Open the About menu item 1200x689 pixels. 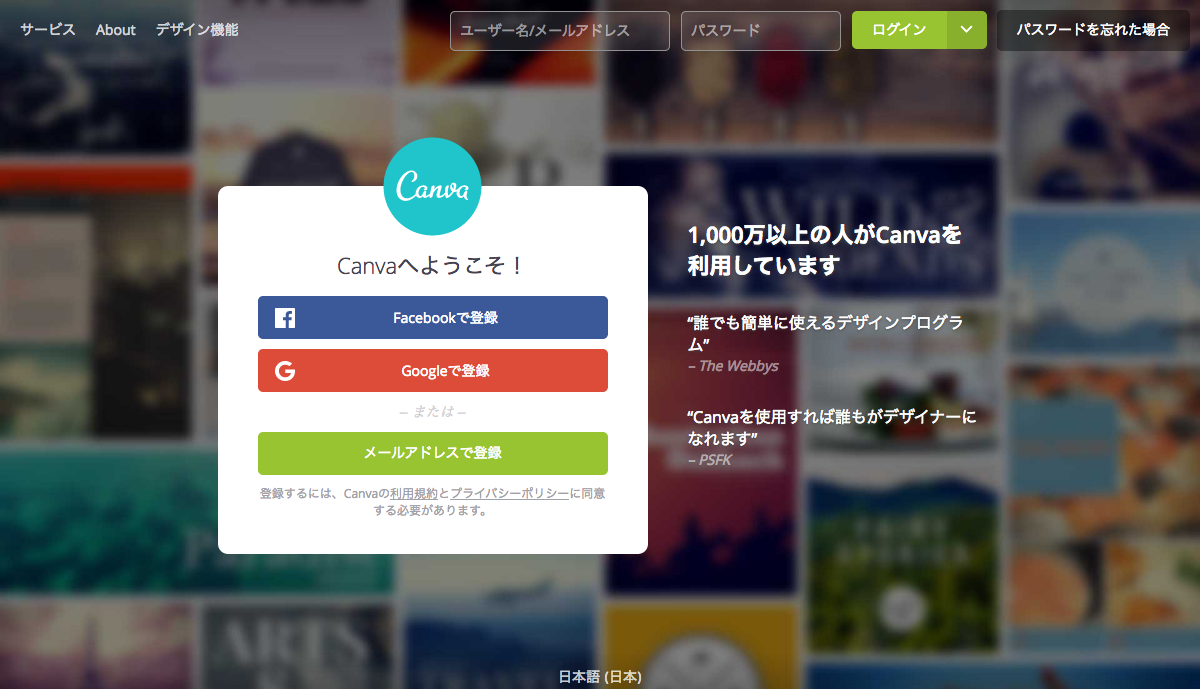(116, 30)
